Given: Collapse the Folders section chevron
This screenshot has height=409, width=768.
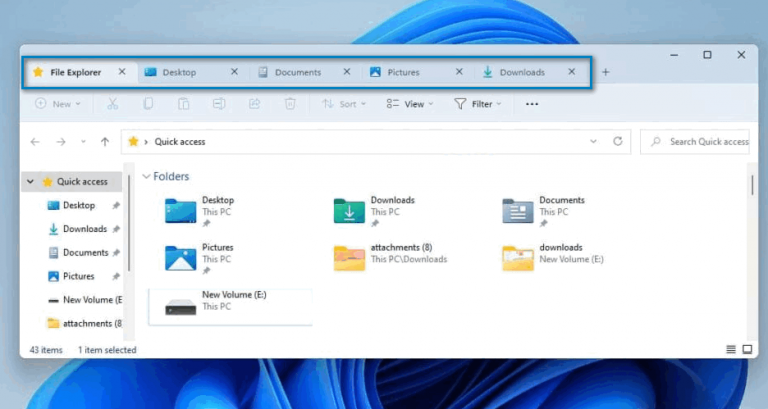Looking at the screenshot, I should click(x=146, y=177).
